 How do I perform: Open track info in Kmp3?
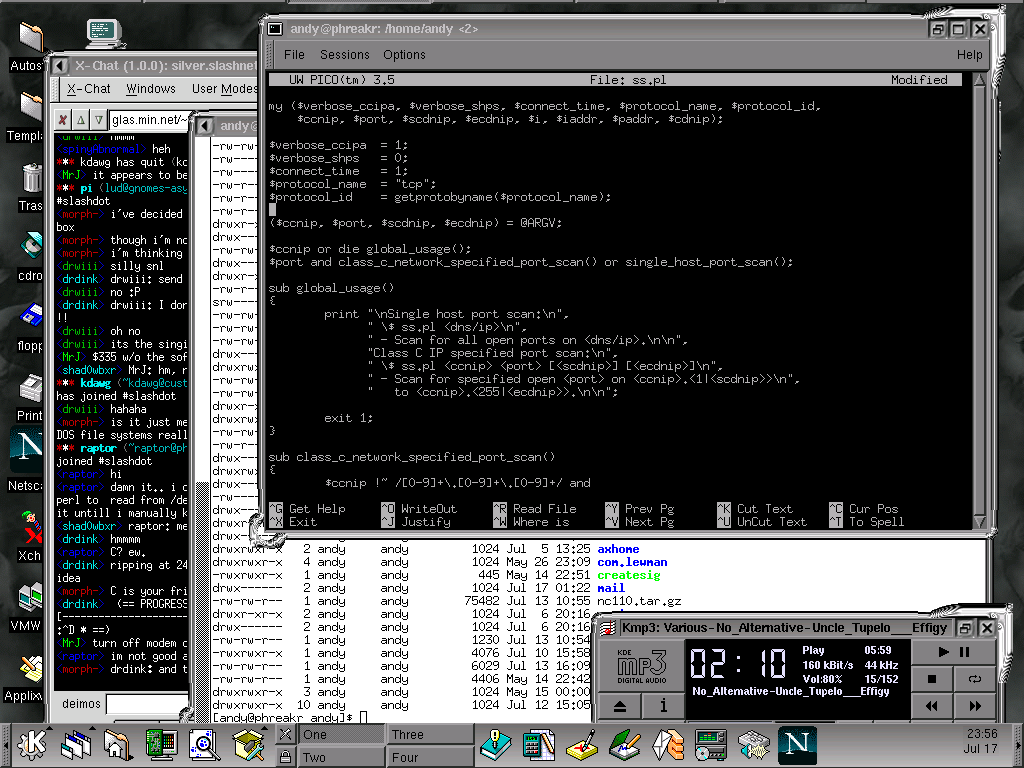[662, 706]
